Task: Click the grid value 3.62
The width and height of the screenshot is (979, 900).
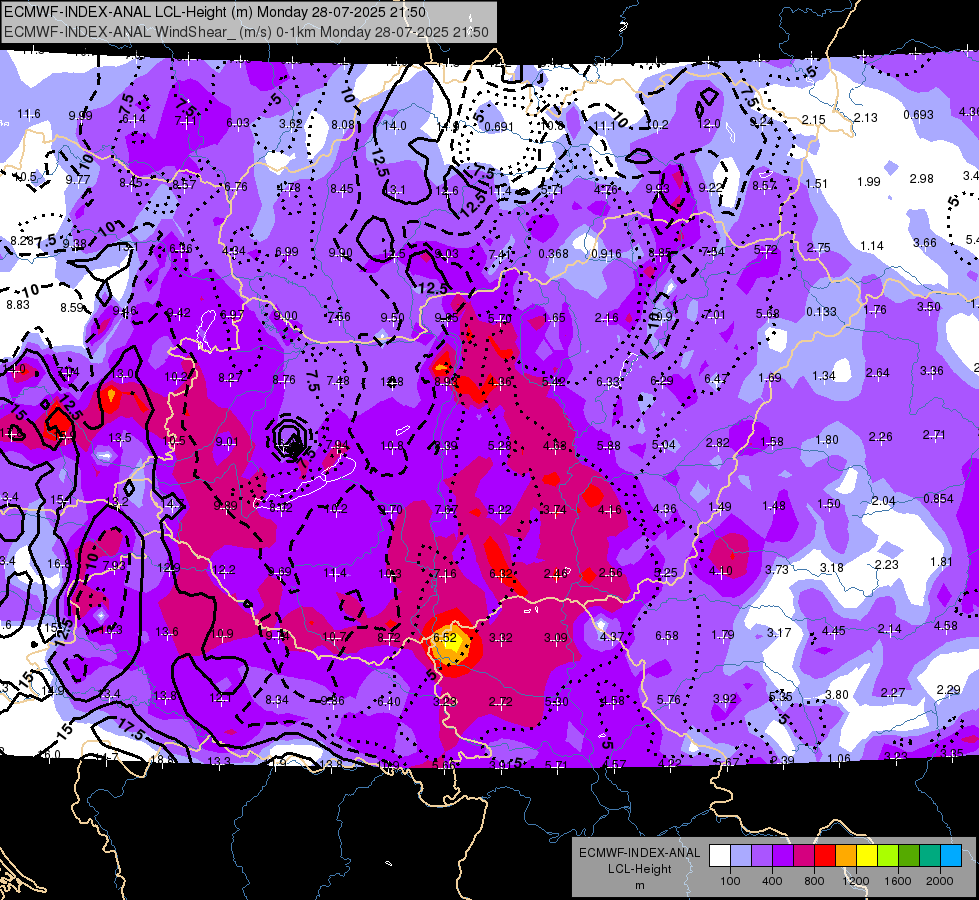Action: point(290,124)
